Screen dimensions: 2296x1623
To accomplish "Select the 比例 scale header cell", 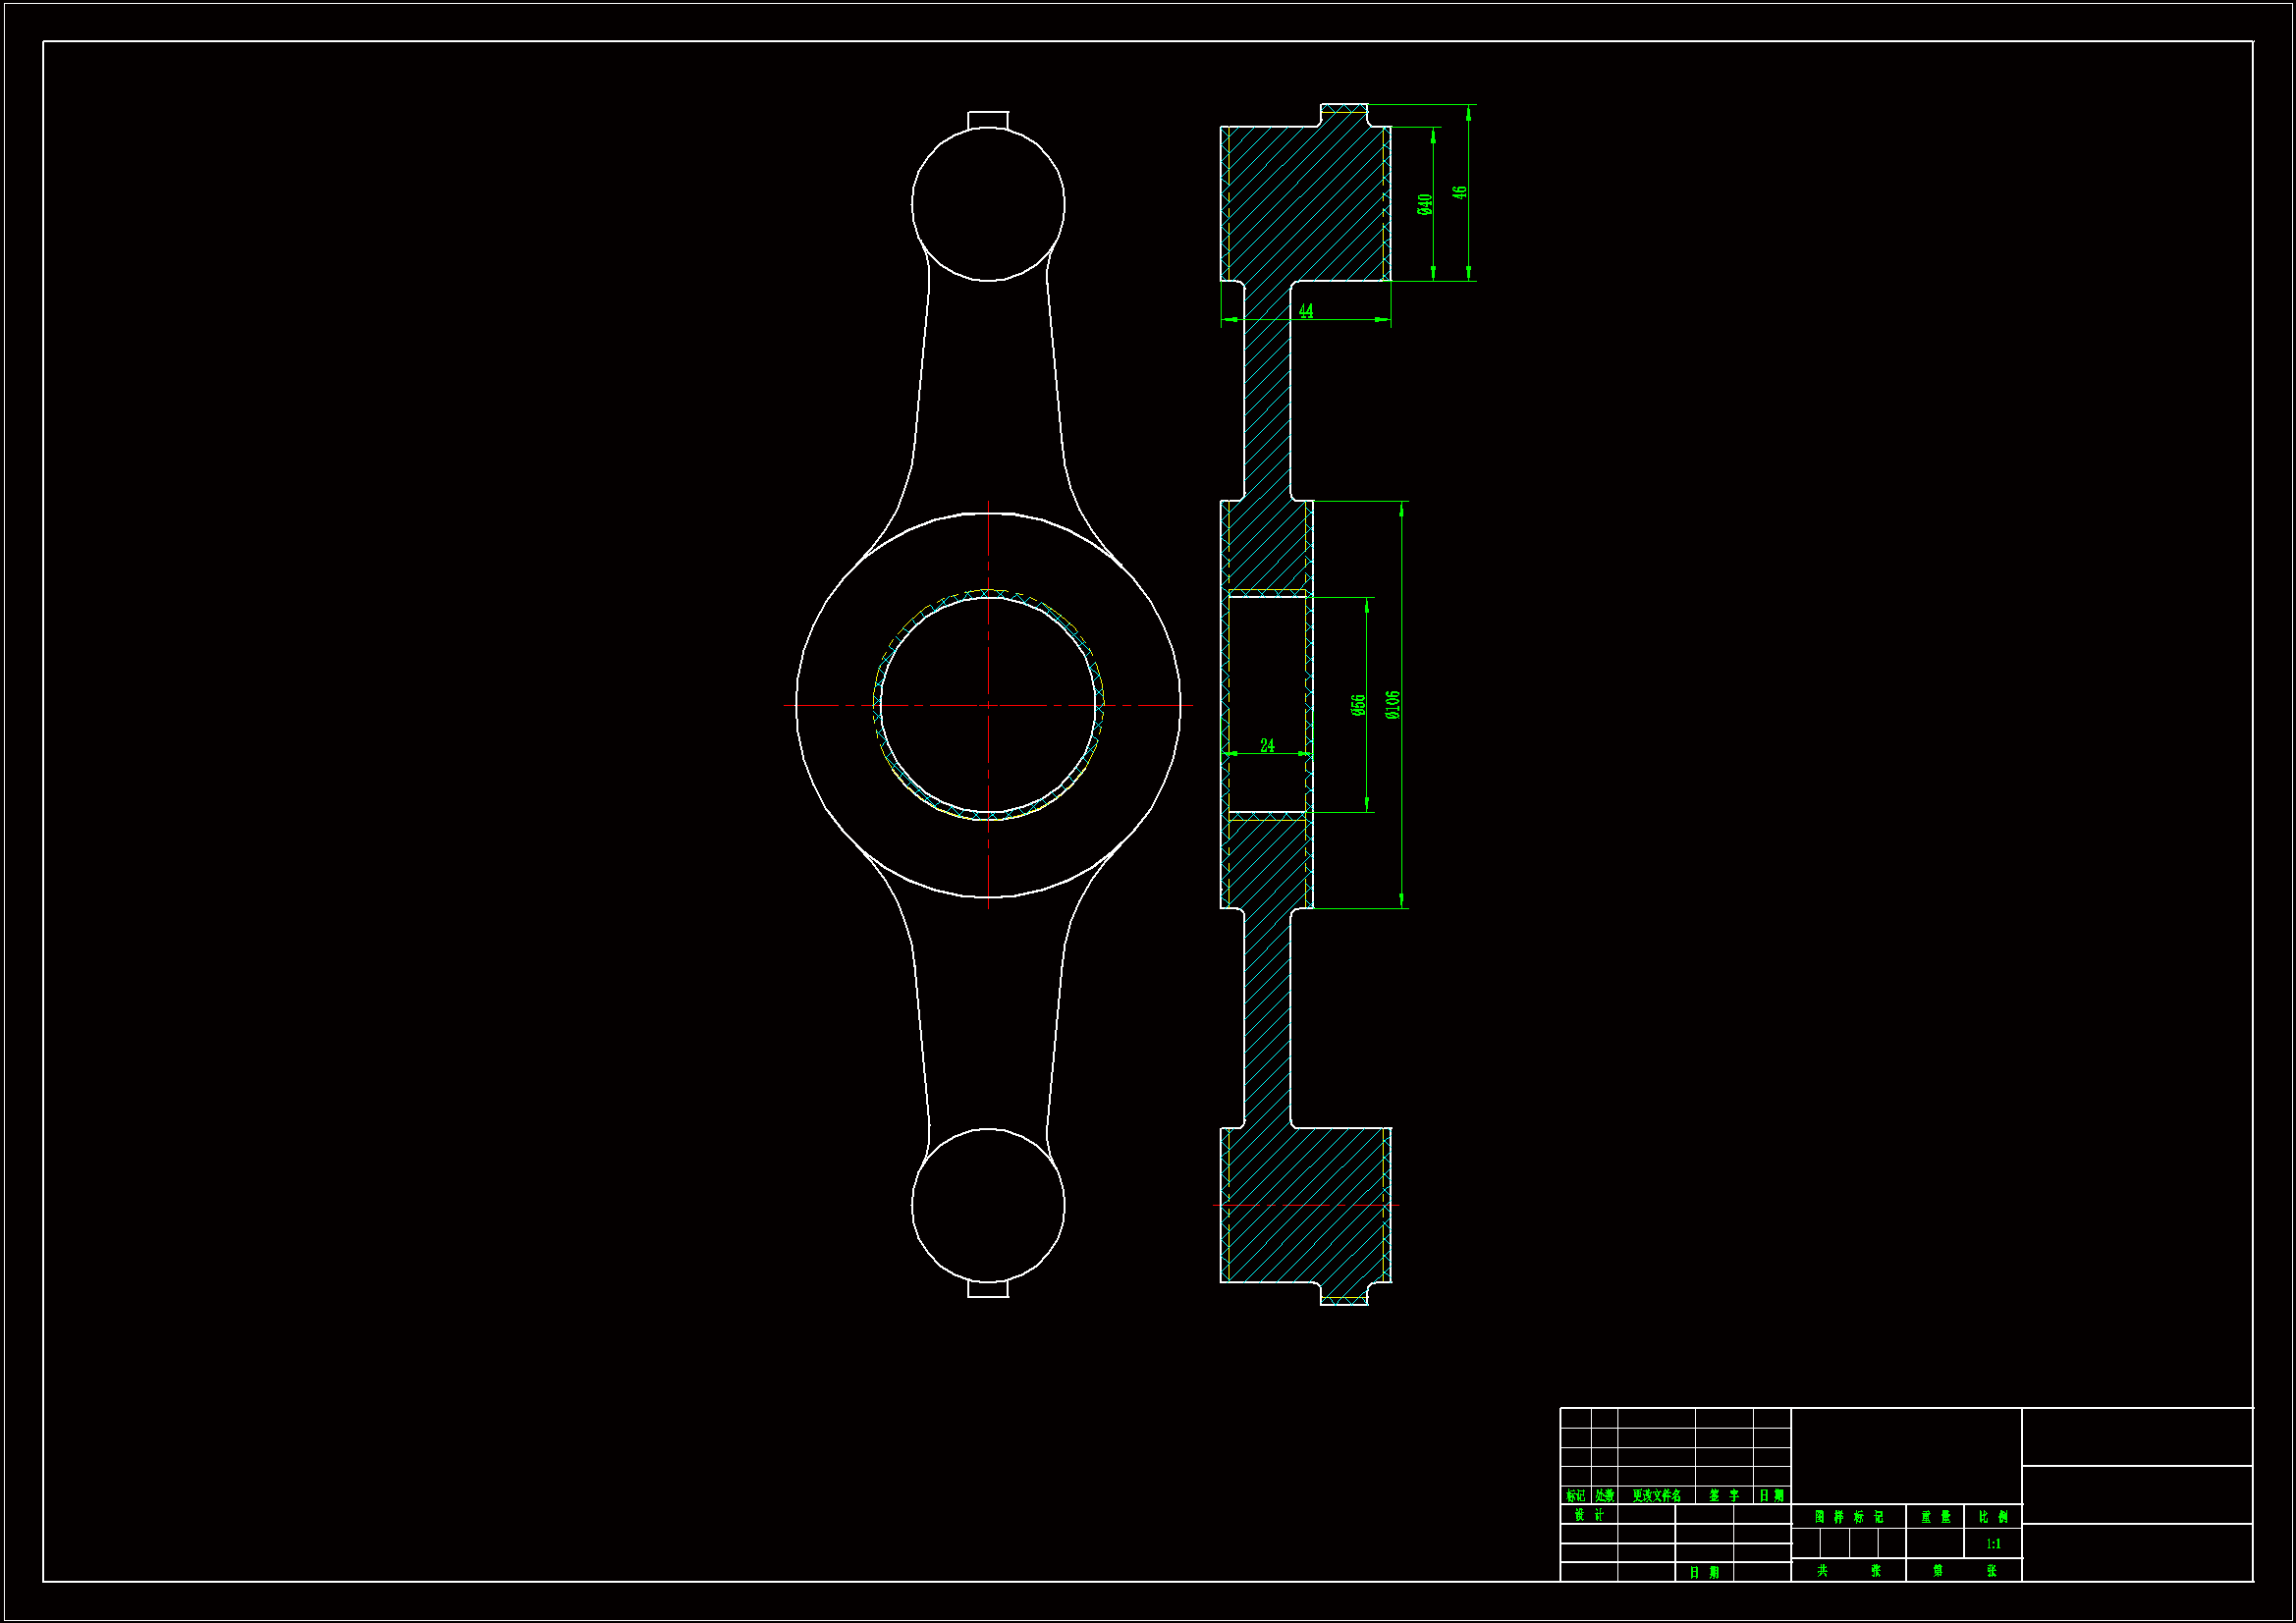I will (x=1993, y=1517).
